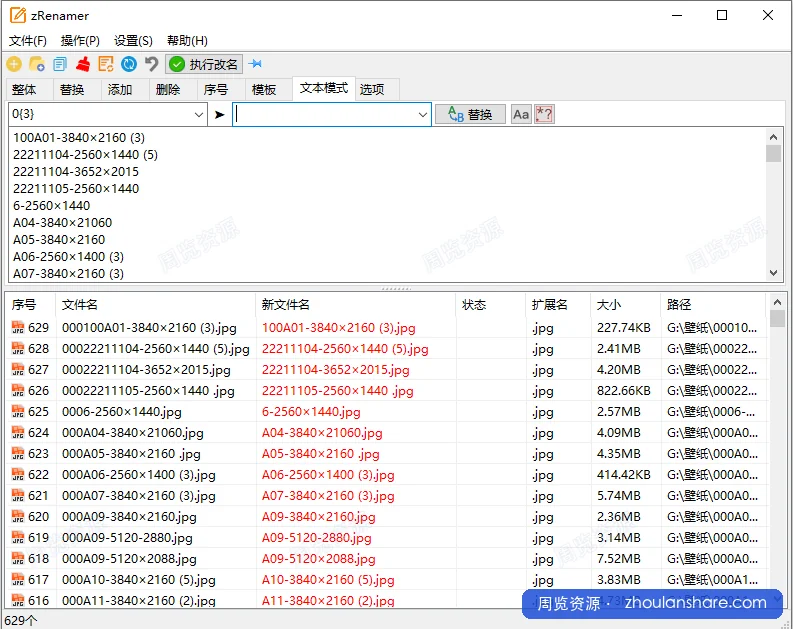Toggle the Aa case sensitivity button
The image size is (793, 629).
tap(521, 114)
